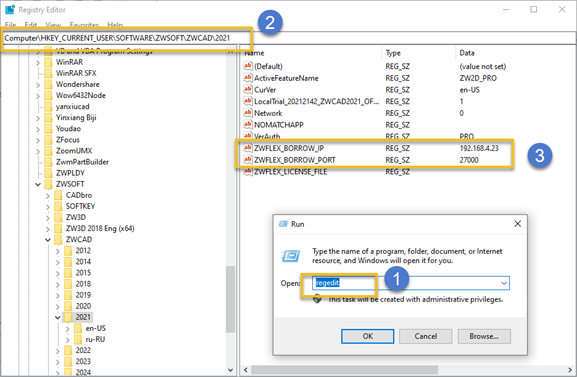Click the CADbro folder icon
The height and width of the screenshot is (377, 577).
tap(58, 195)
